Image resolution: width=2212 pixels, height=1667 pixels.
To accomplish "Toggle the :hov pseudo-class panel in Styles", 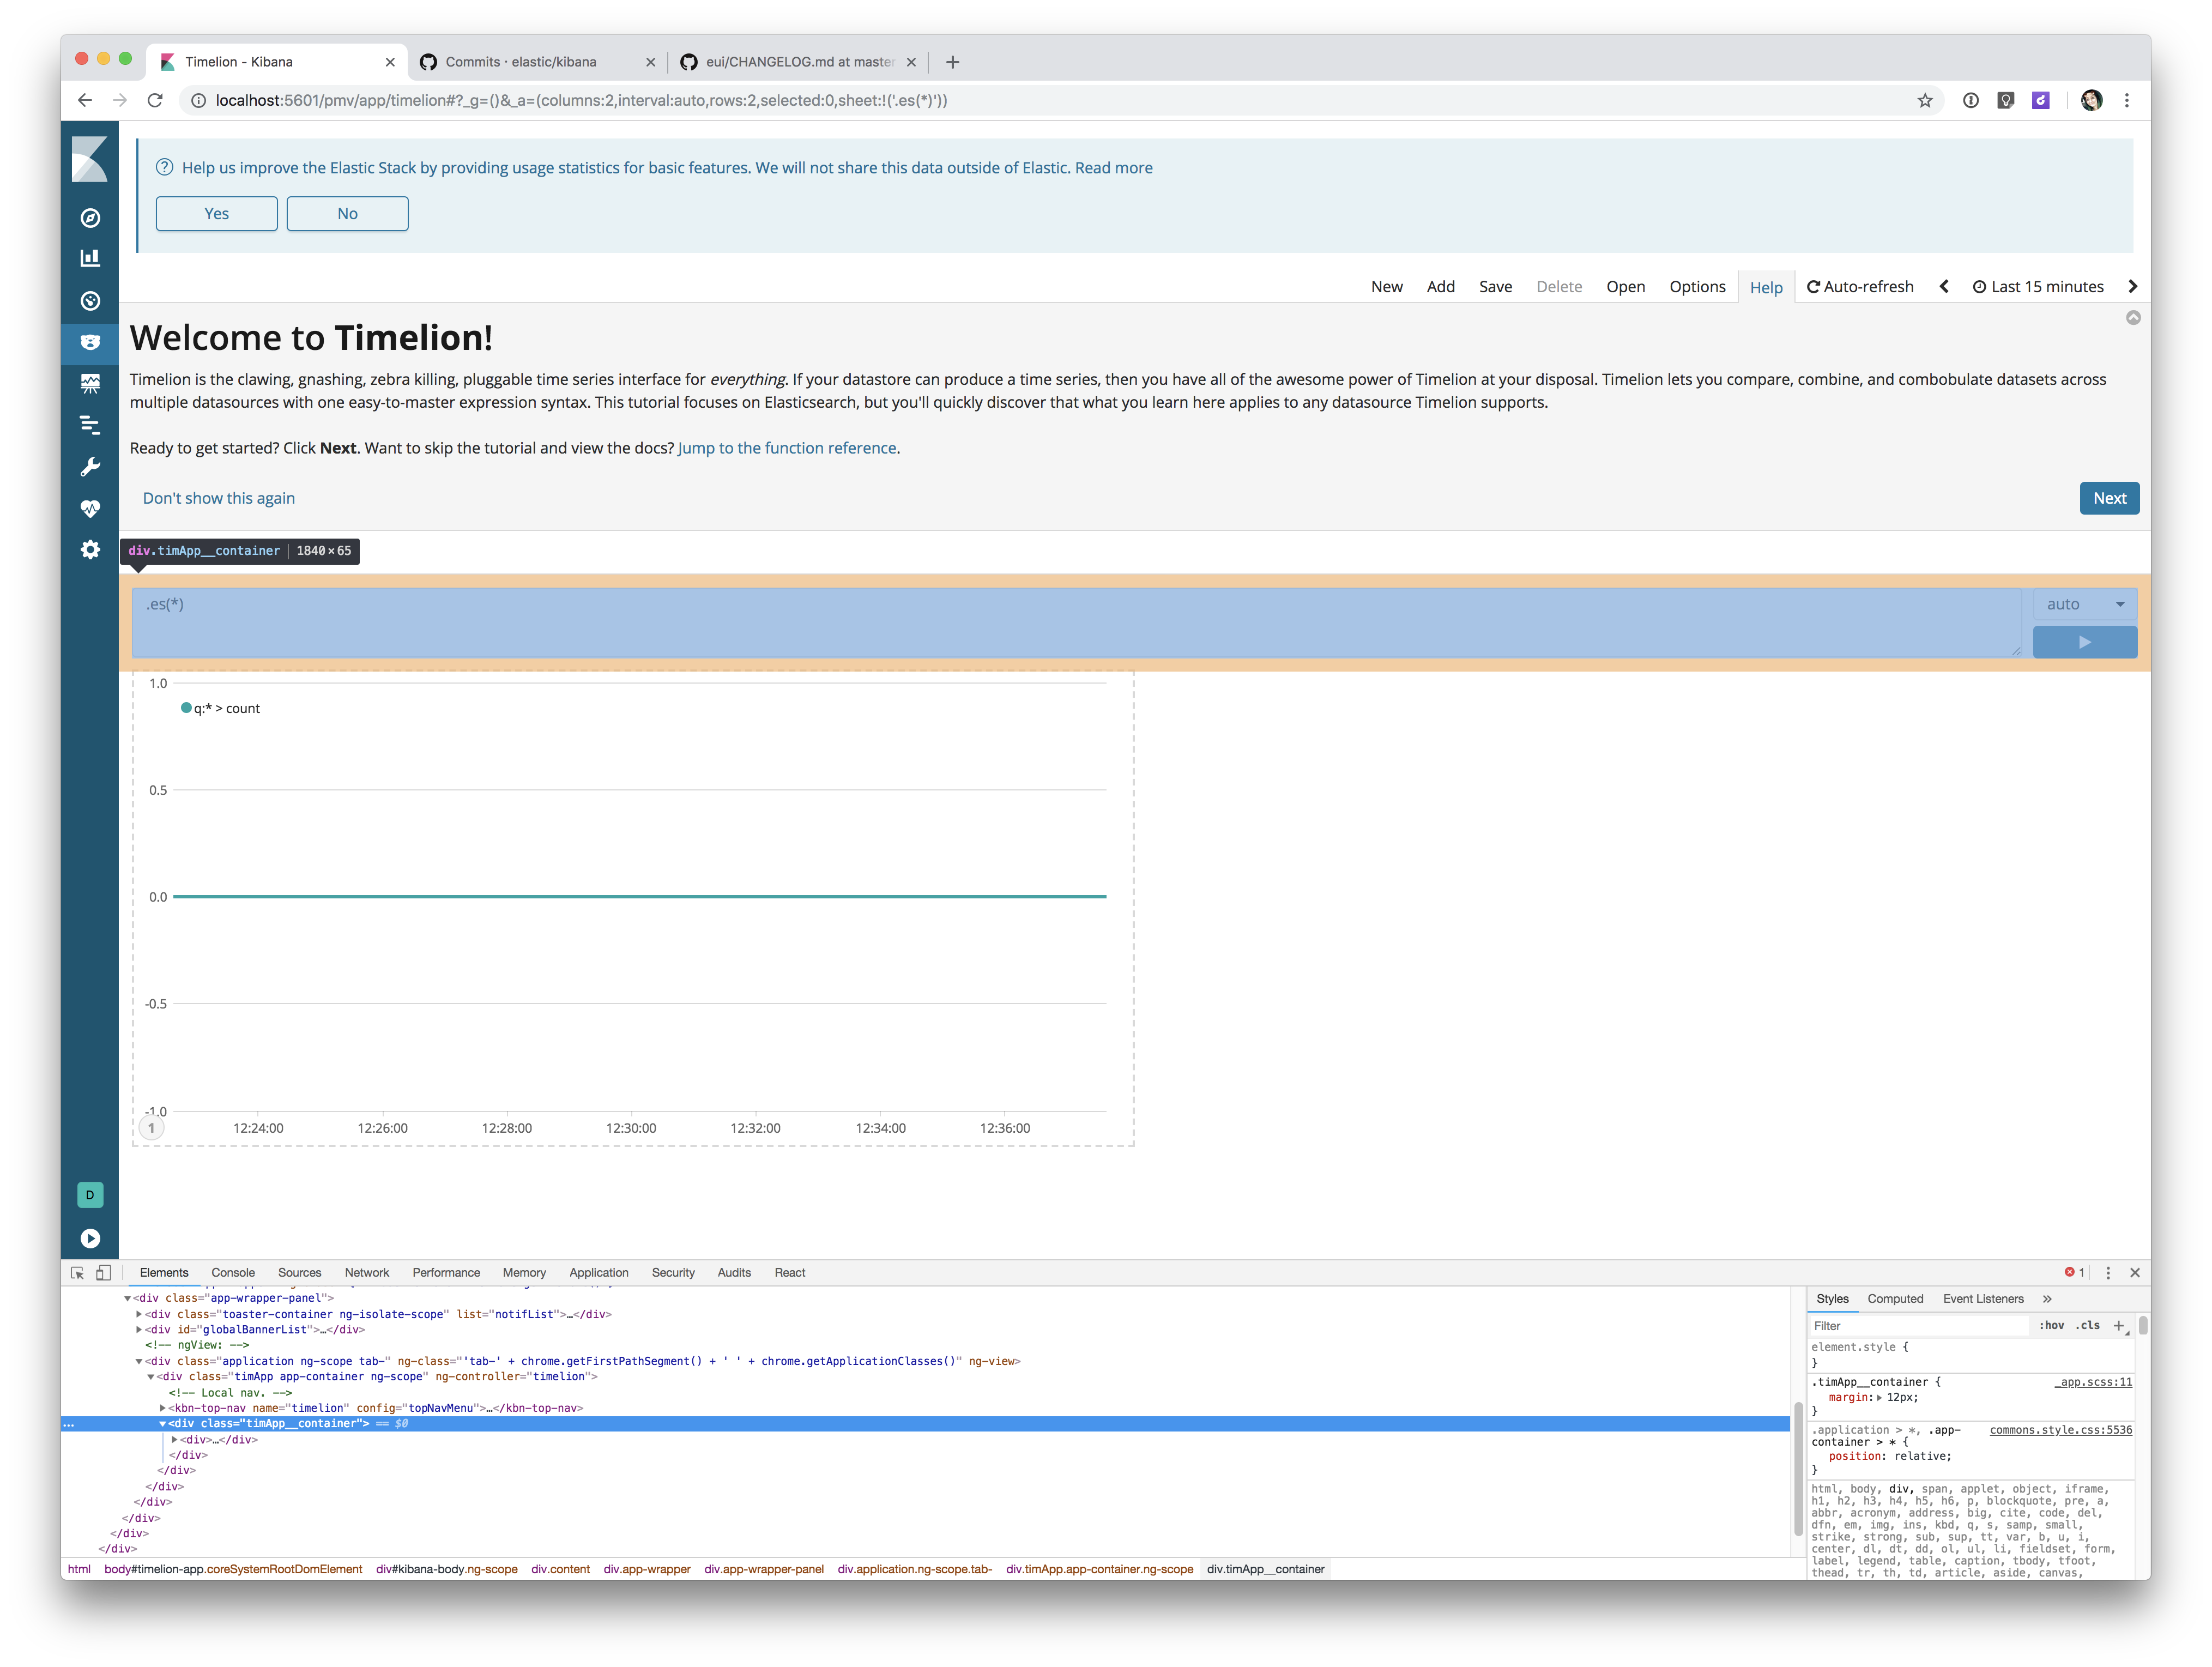I will (2052, 1325).
